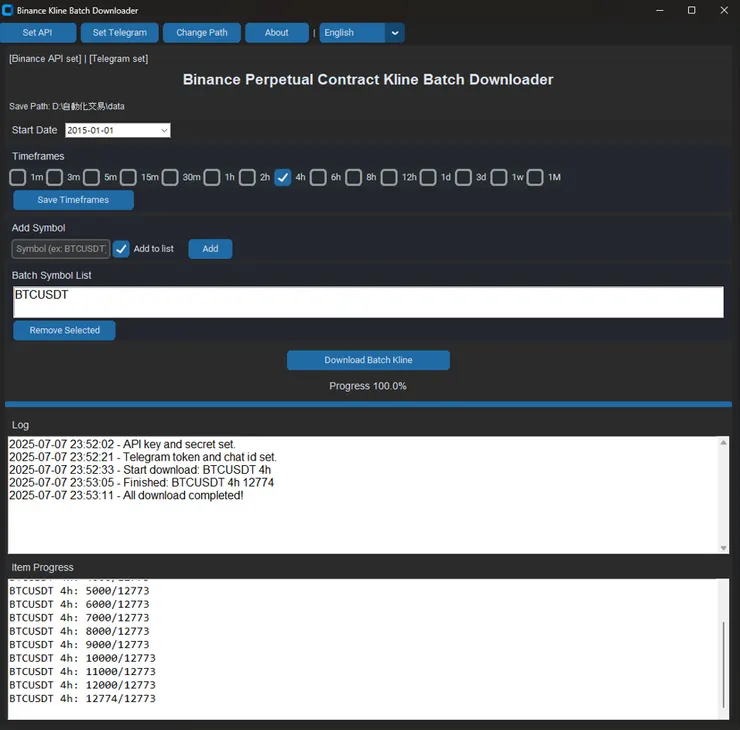Click log line 'API key and secret set.'
Screen dimensions: 740x730
coord(122,445)
